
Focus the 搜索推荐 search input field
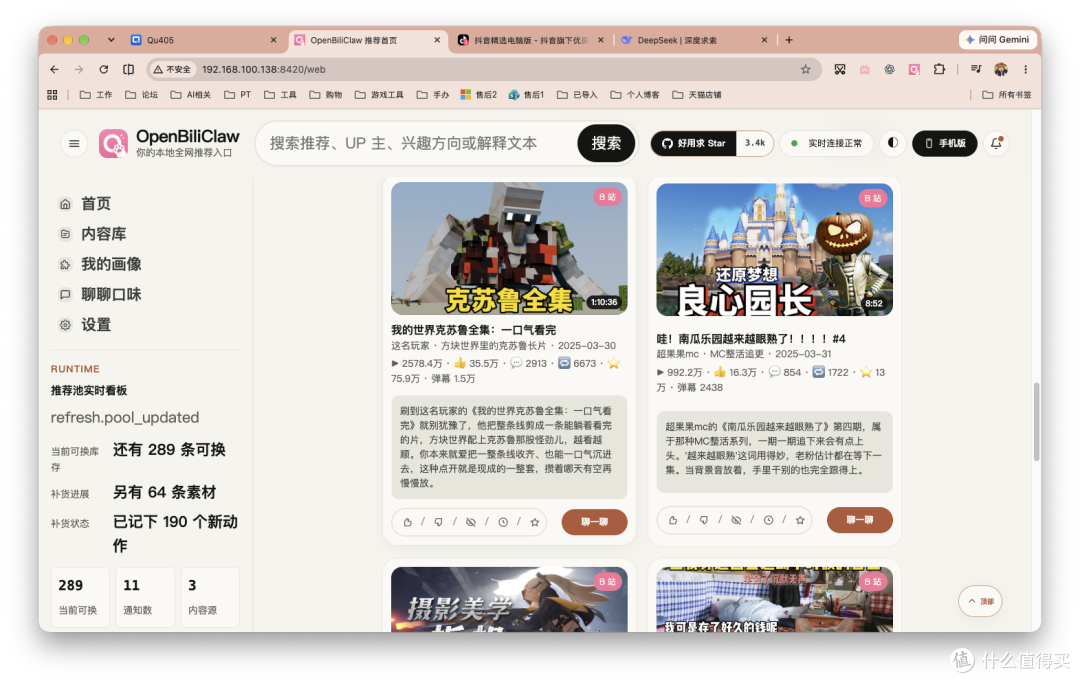pos(419,143)
